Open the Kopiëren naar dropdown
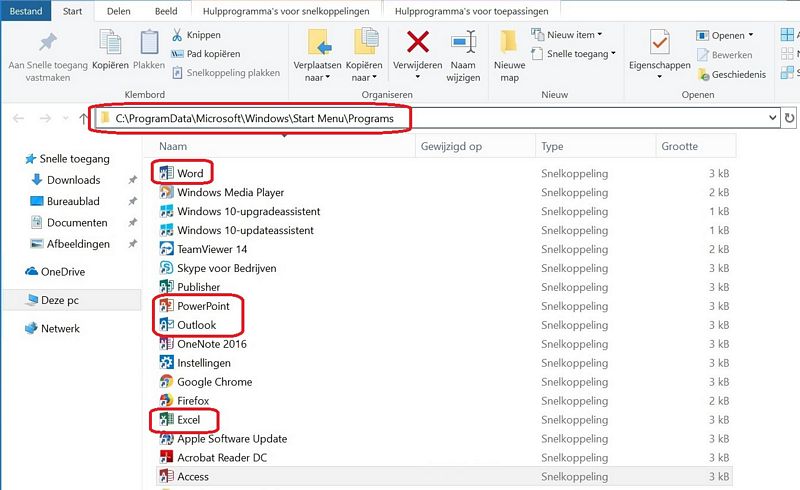 364,56
